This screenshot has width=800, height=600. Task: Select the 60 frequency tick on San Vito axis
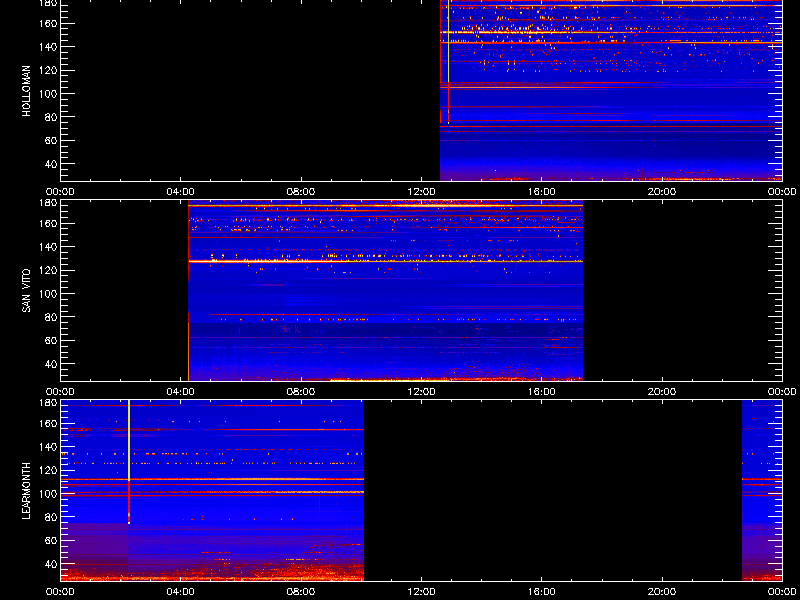point(52,340)
